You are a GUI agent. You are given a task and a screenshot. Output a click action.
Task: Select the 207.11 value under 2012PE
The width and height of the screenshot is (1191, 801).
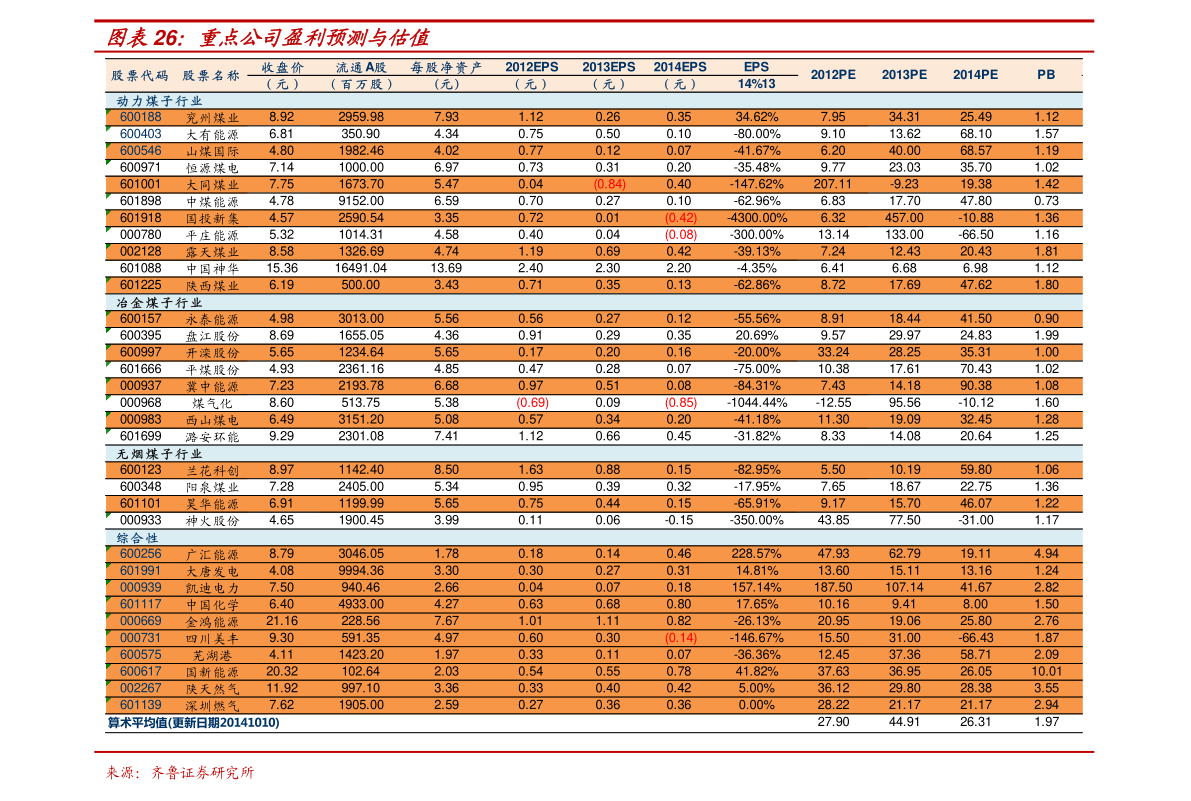(833, 184)
